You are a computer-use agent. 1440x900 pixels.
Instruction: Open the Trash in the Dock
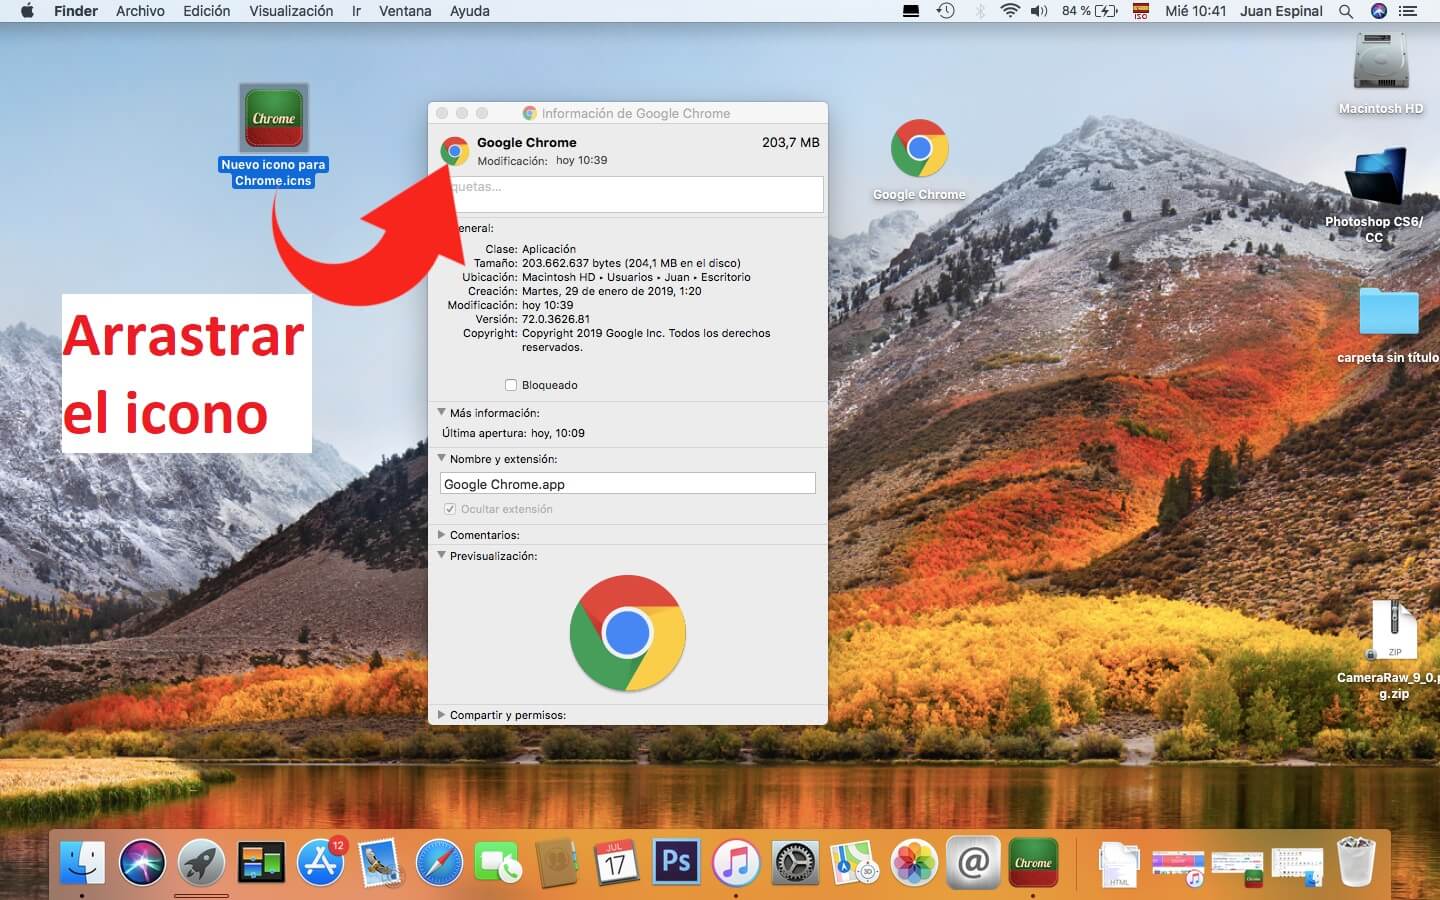pos(1356,862)
